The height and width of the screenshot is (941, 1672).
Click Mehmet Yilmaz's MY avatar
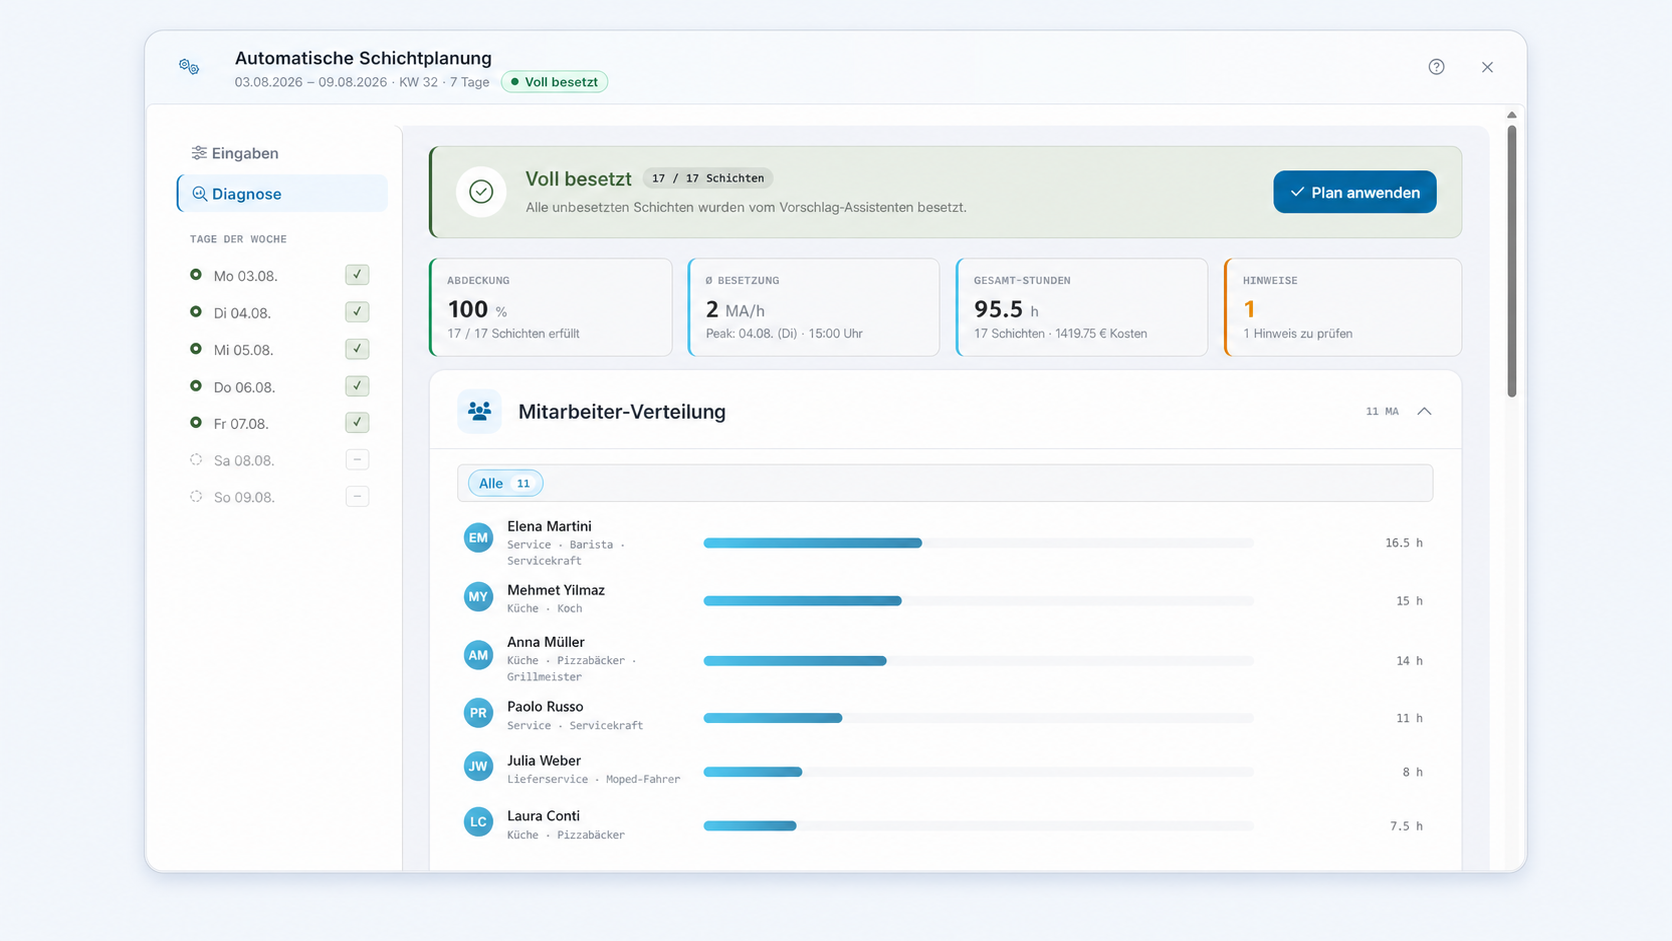[478, 597]
